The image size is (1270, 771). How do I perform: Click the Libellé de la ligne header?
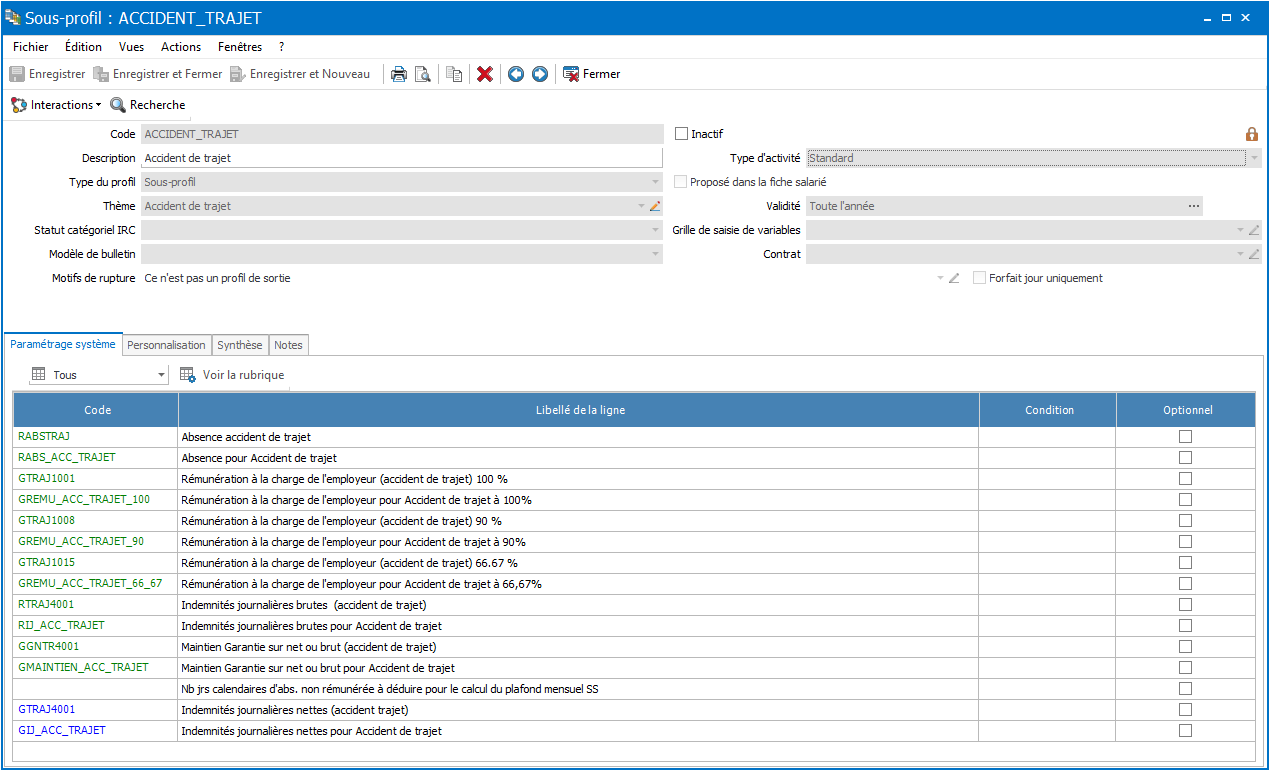point(579,410)
